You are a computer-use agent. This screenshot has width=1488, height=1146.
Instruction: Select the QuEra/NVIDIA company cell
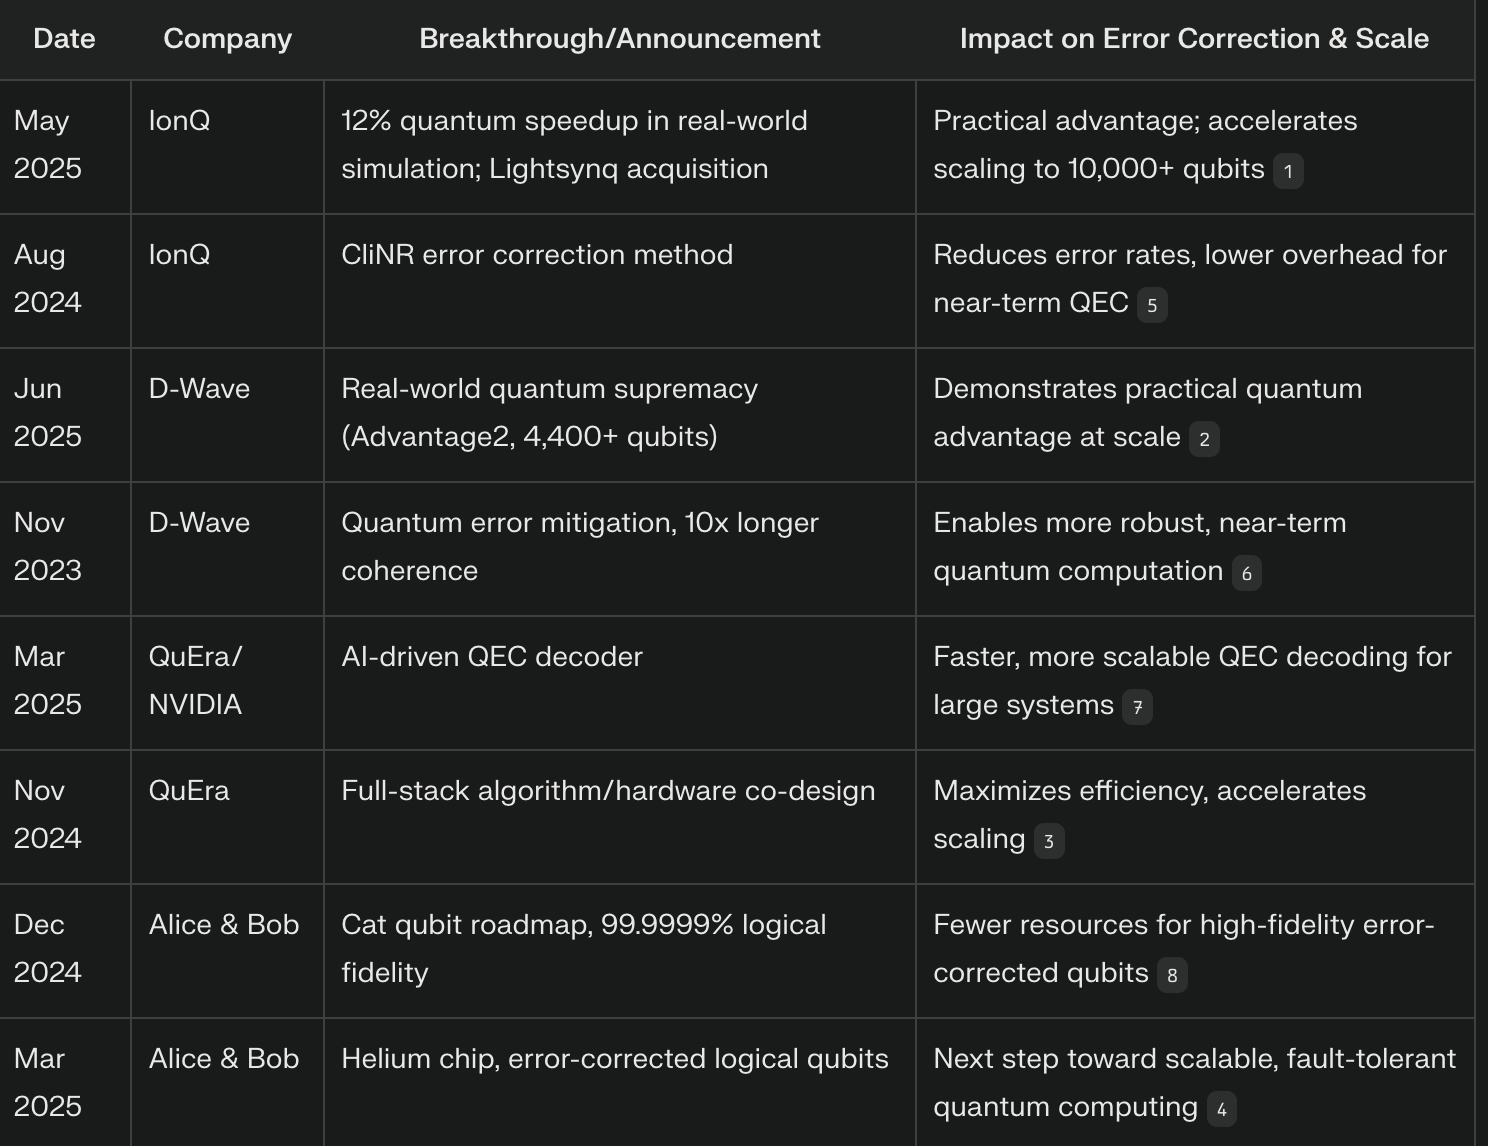pyautogui.click(x=196, y=681)
